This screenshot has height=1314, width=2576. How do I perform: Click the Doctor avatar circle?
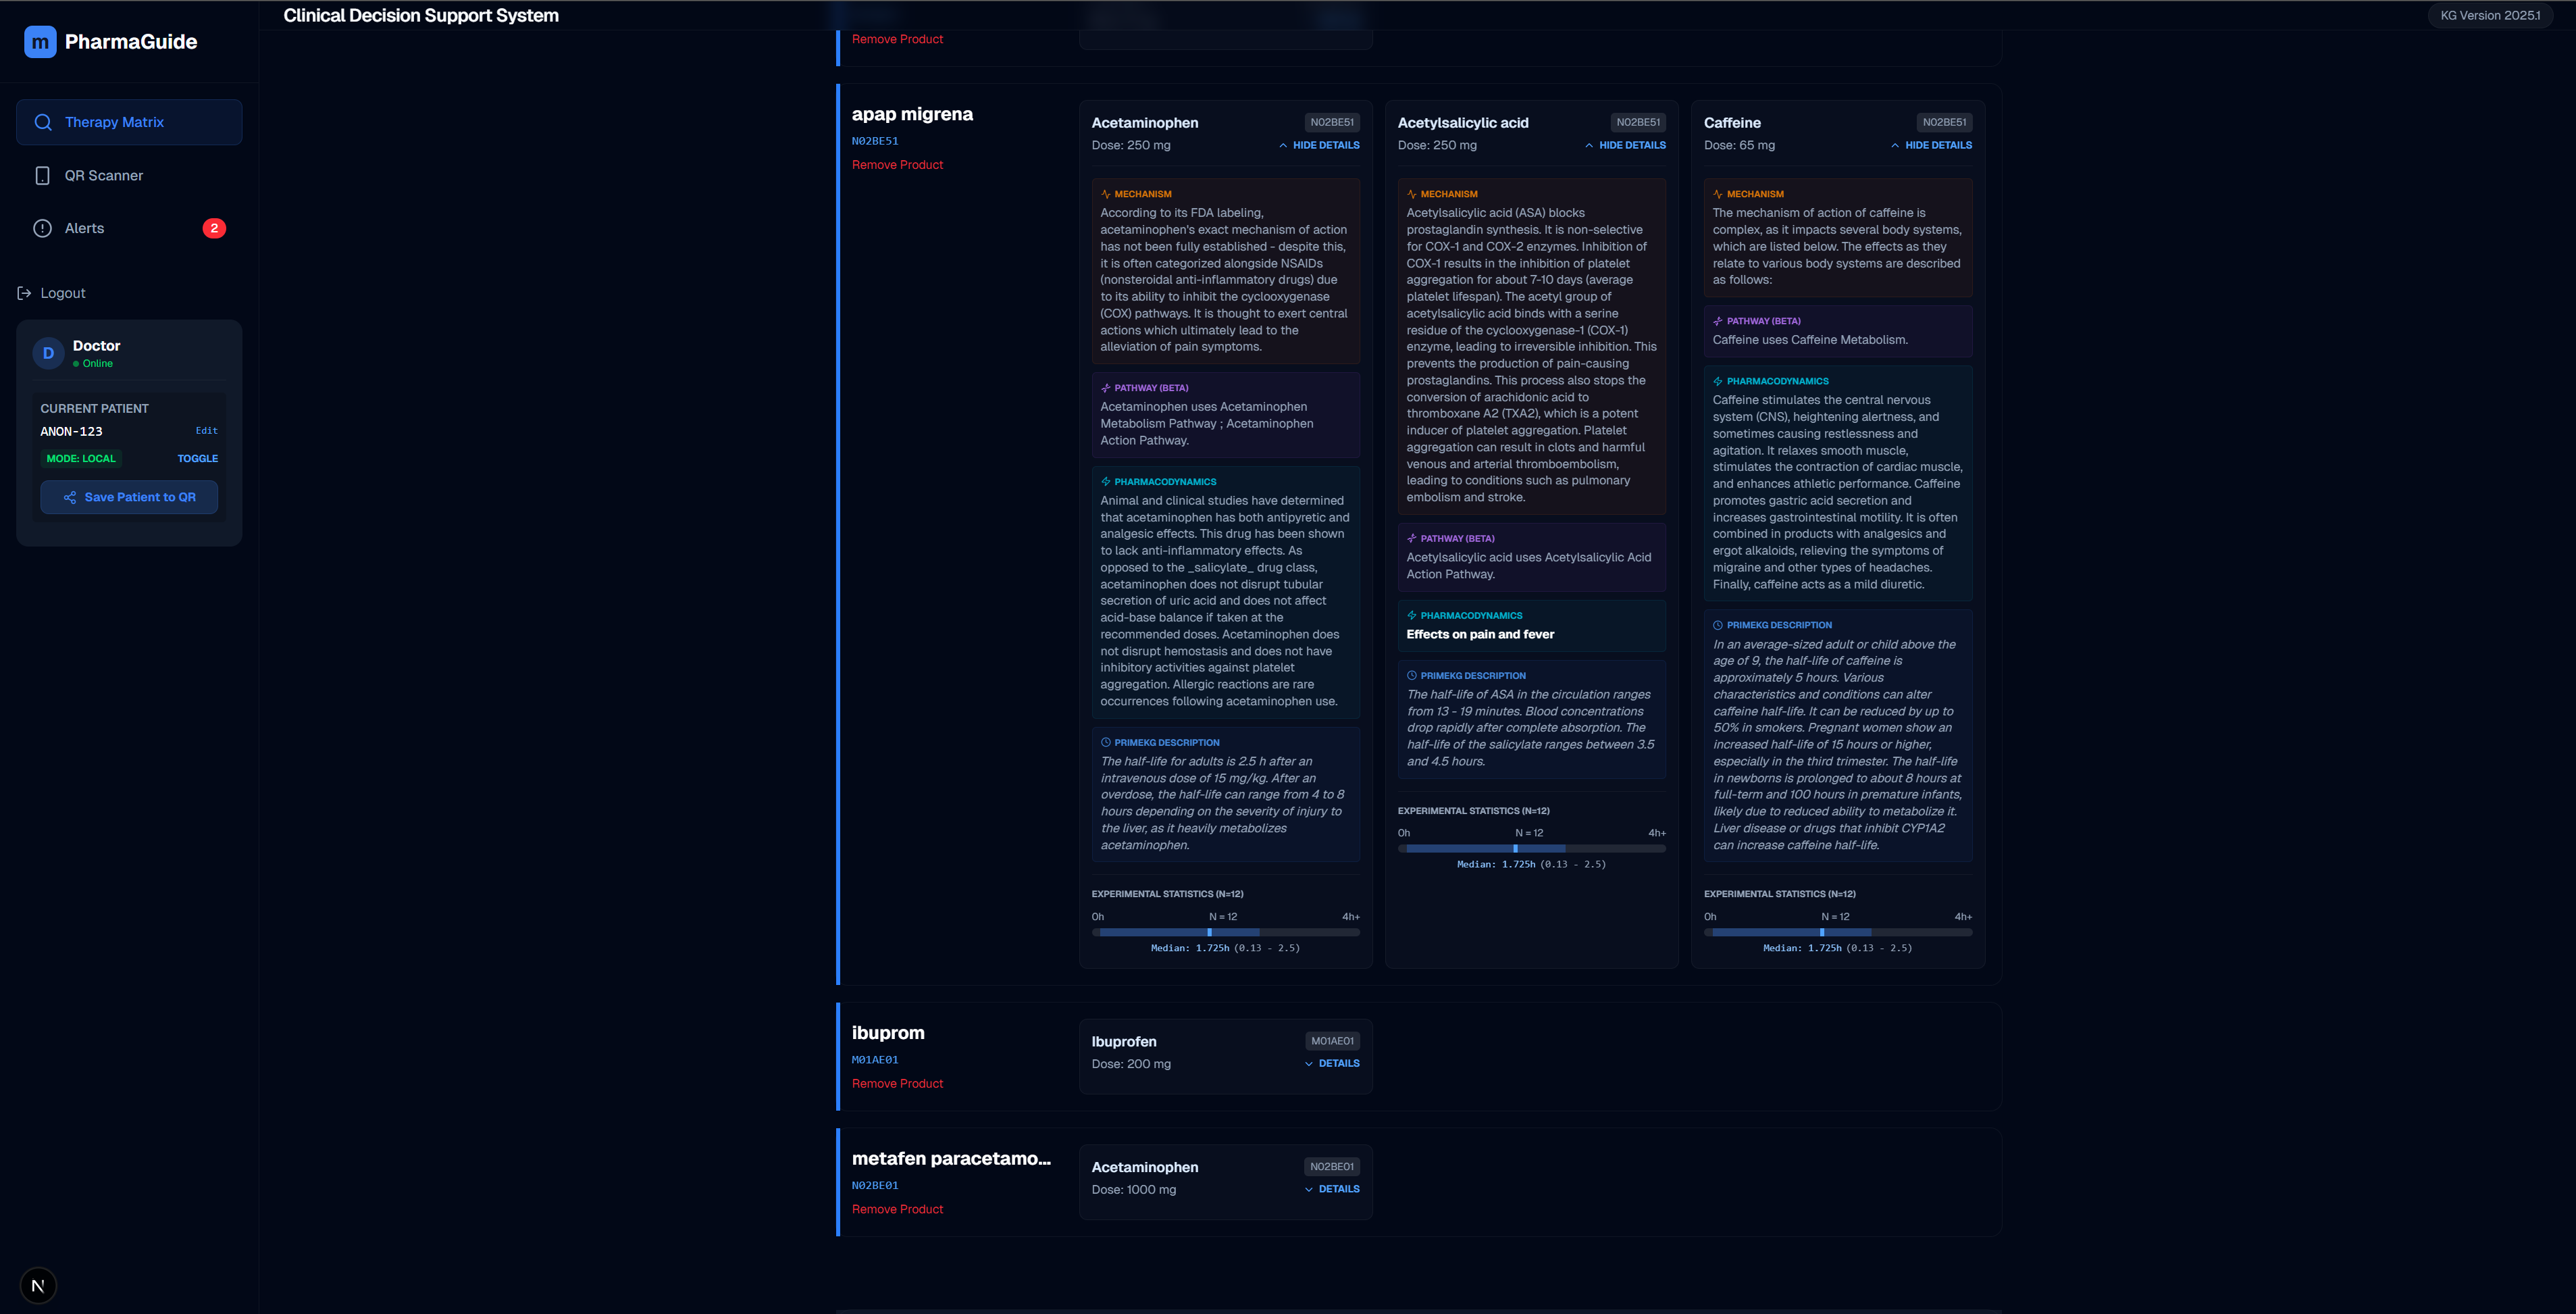pos(48,353)
